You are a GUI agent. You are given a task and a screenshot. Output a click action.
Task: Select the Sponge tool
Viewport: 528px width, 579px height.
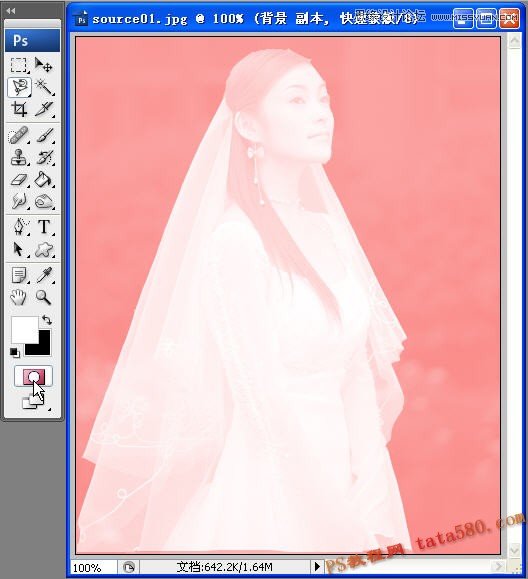[x=44, y=202]
